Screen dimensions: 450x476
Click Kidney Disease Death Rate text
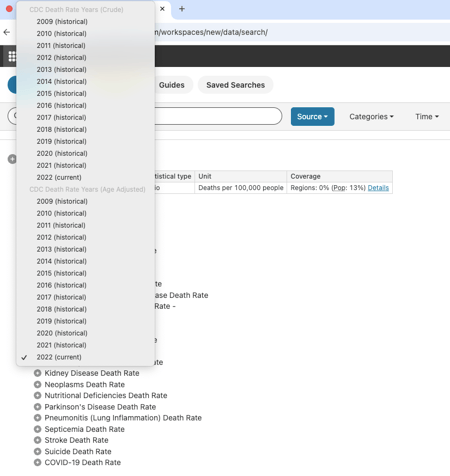[x=92, y=373]
